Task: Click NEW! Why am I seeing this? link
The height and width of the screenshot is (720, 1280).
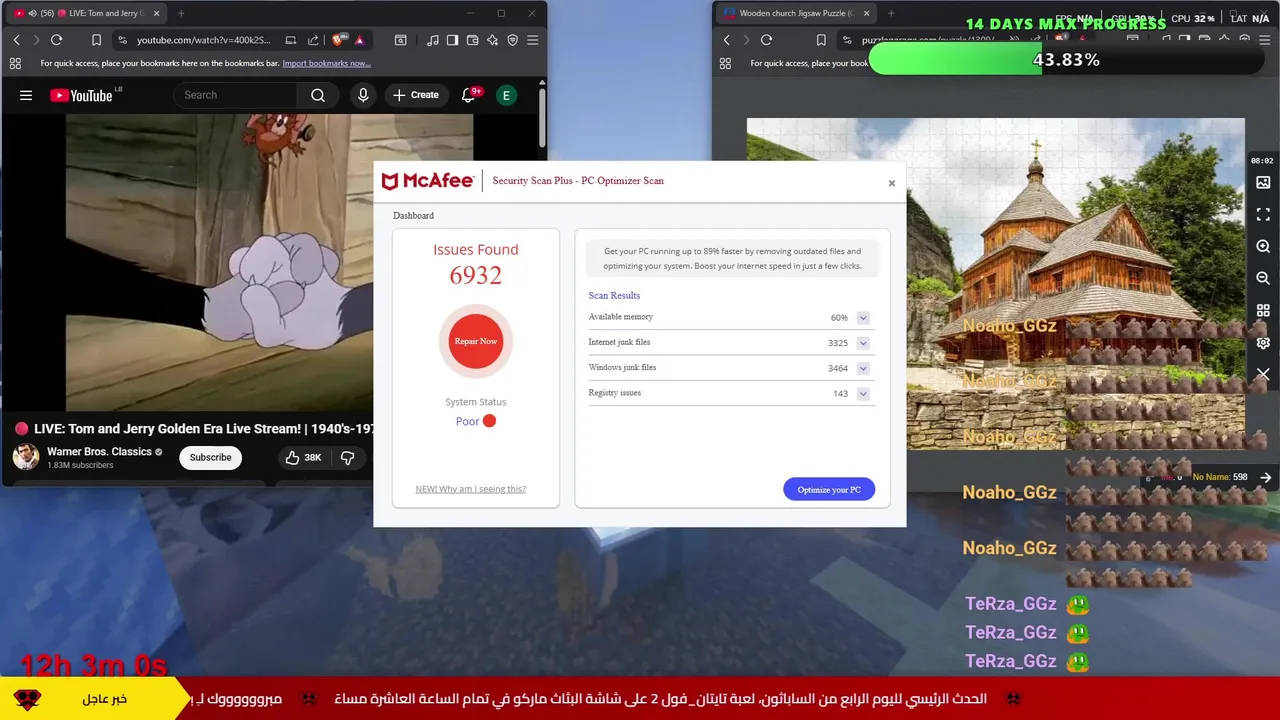Action: [x=470, y=489]
